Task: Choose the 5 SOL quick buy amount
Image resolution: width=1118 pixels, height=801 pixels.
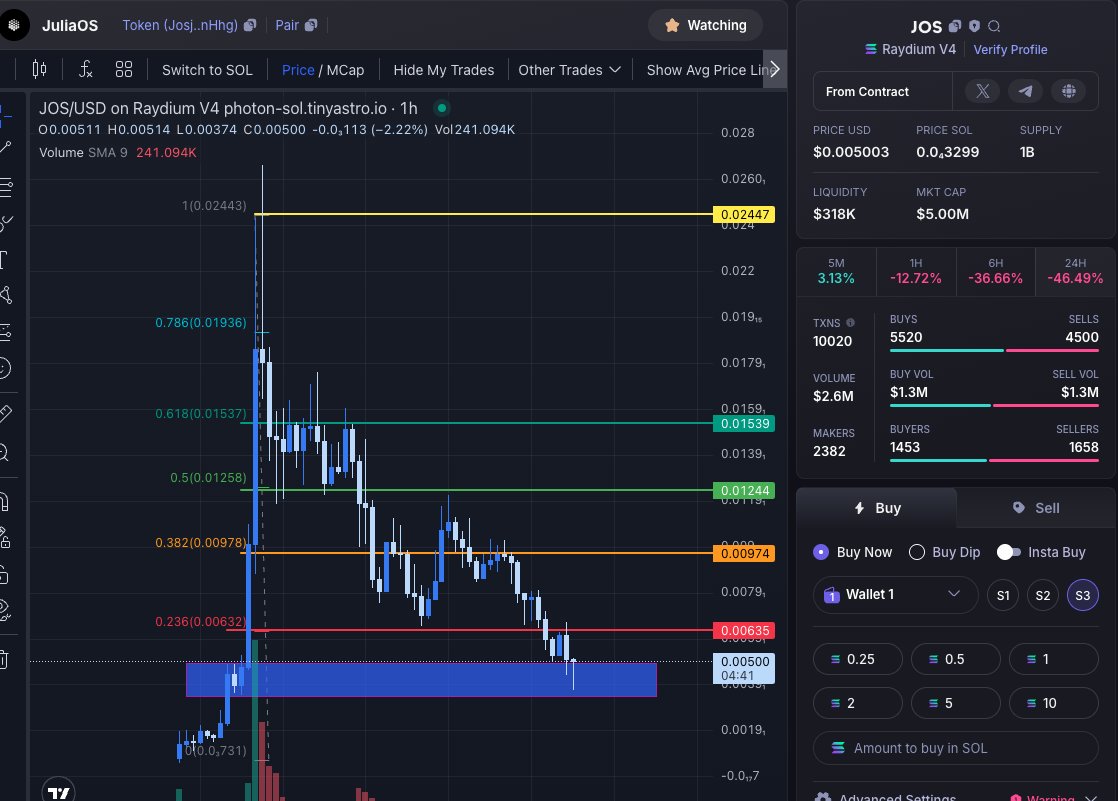Action: (955, 703)
